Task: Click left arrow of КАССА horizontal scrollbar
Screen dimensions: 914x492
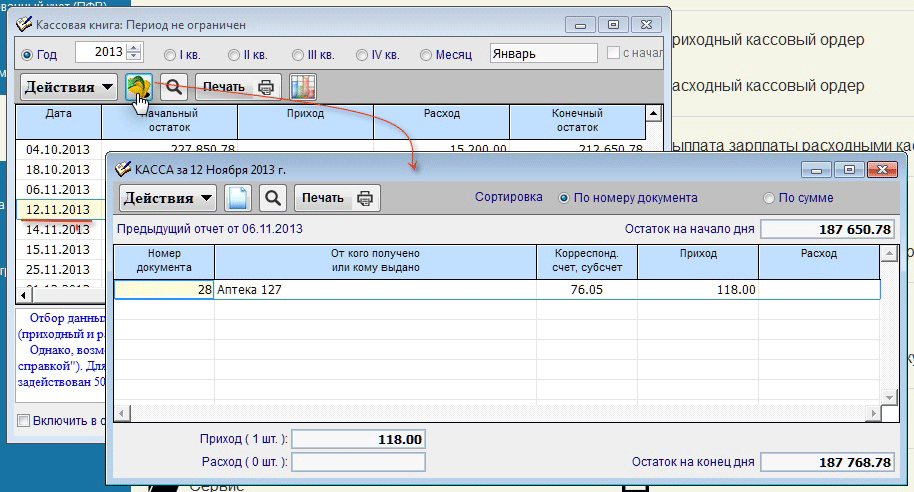Action: click(122, 414)
